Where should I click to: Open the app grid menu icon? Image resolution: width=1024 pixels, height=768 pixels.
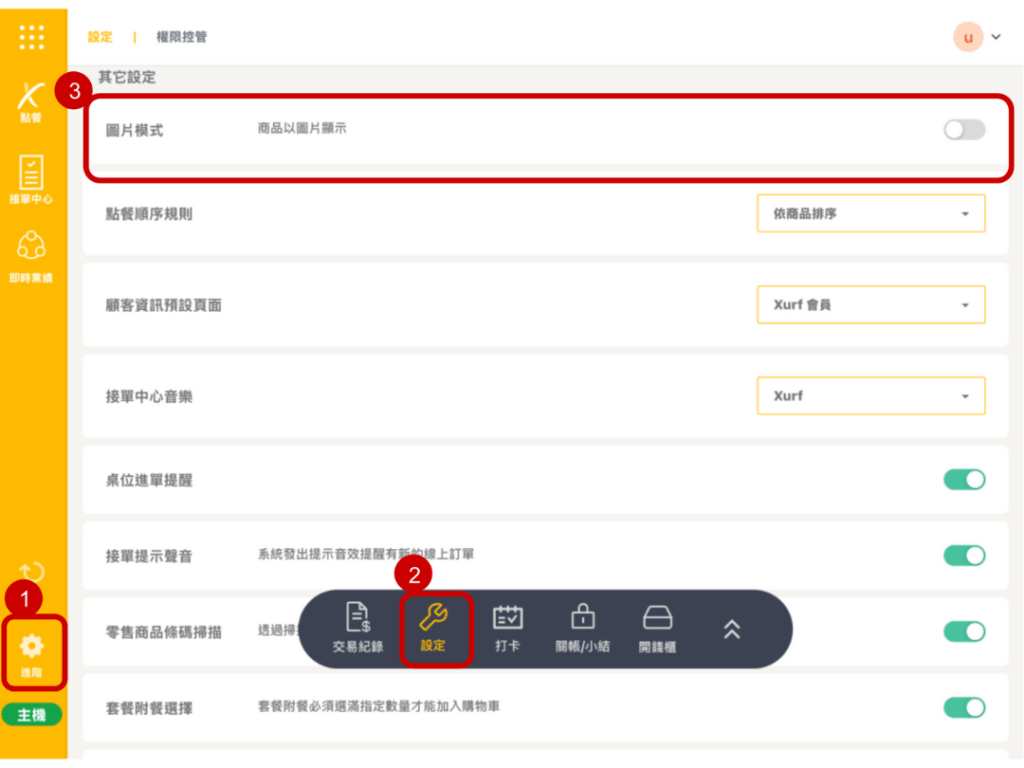(x=32, y=37)
